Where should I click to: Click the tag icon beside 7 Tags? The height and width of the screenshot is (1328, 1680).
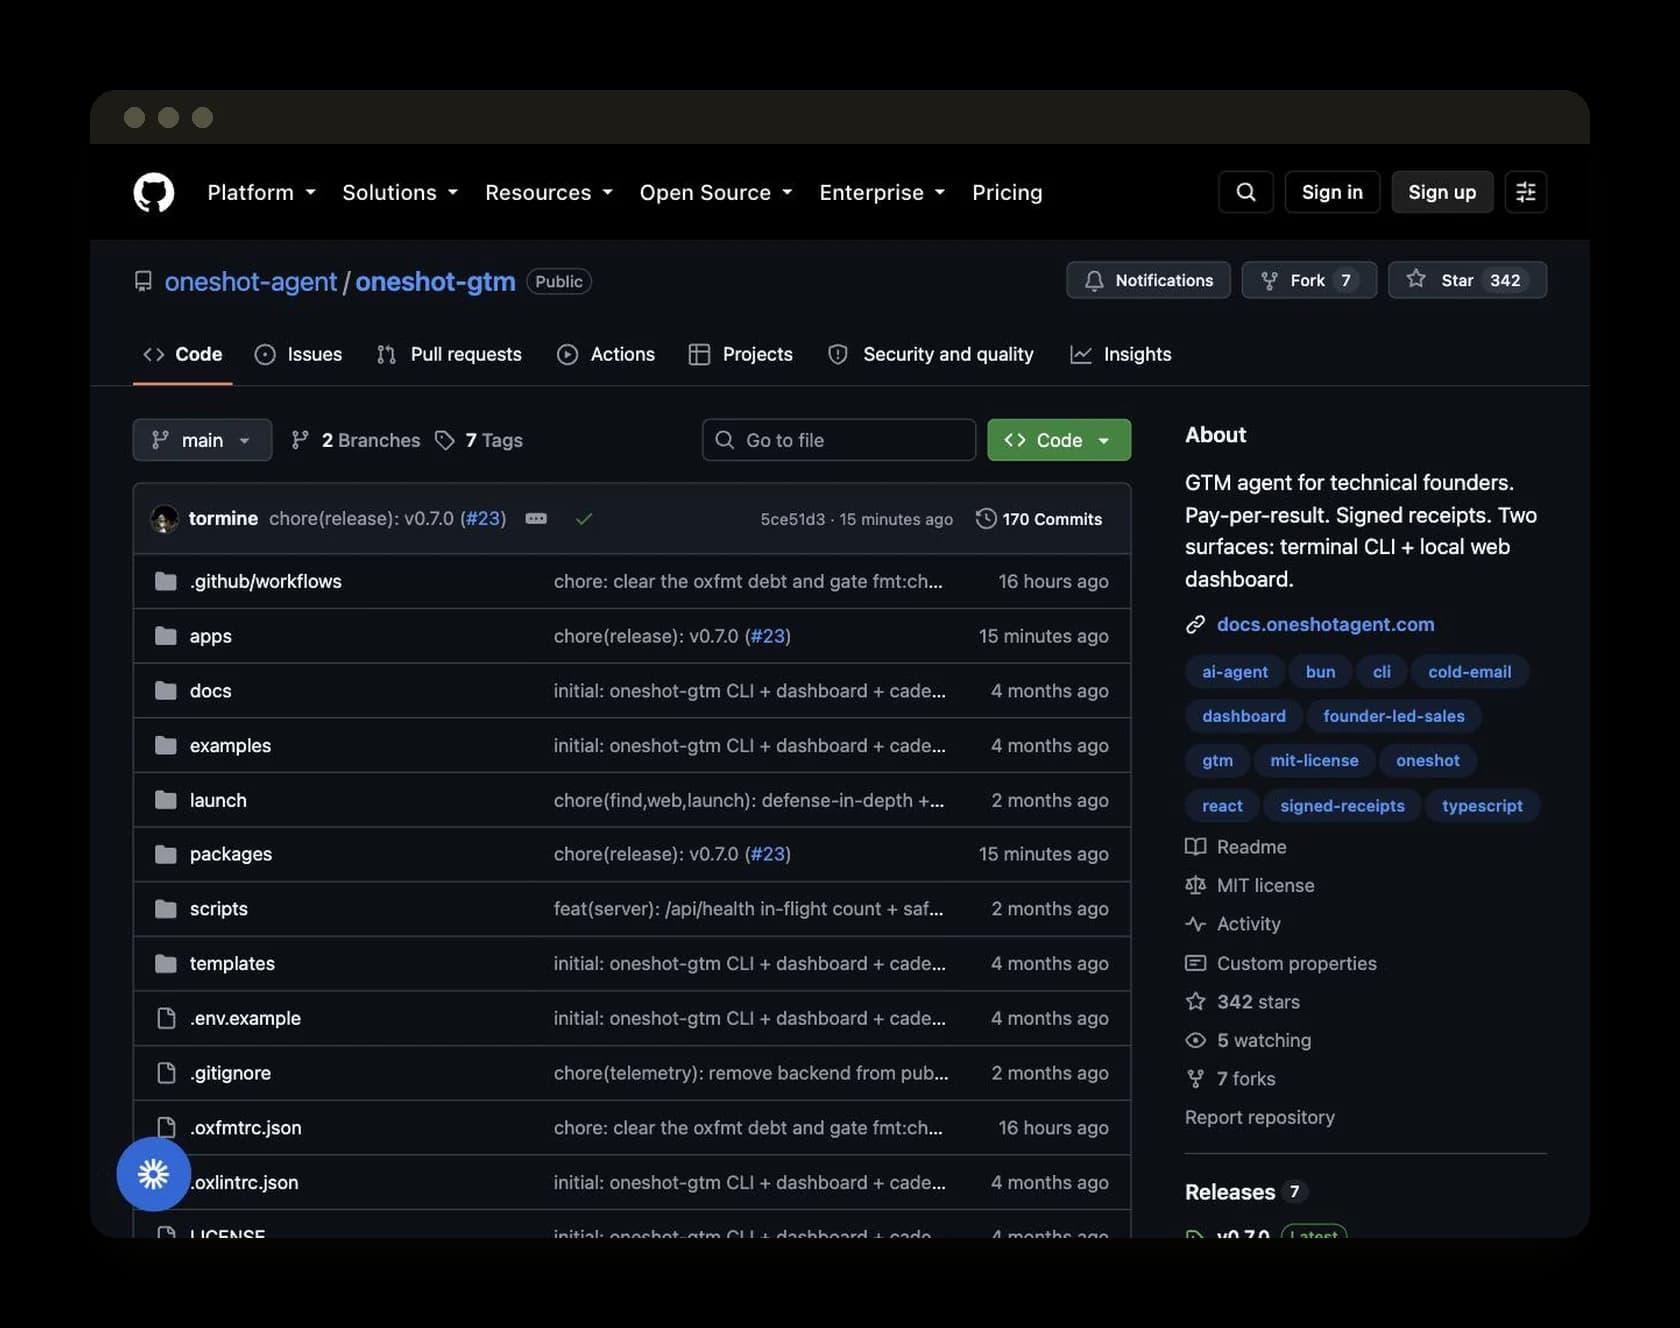(x=445, y=440)
